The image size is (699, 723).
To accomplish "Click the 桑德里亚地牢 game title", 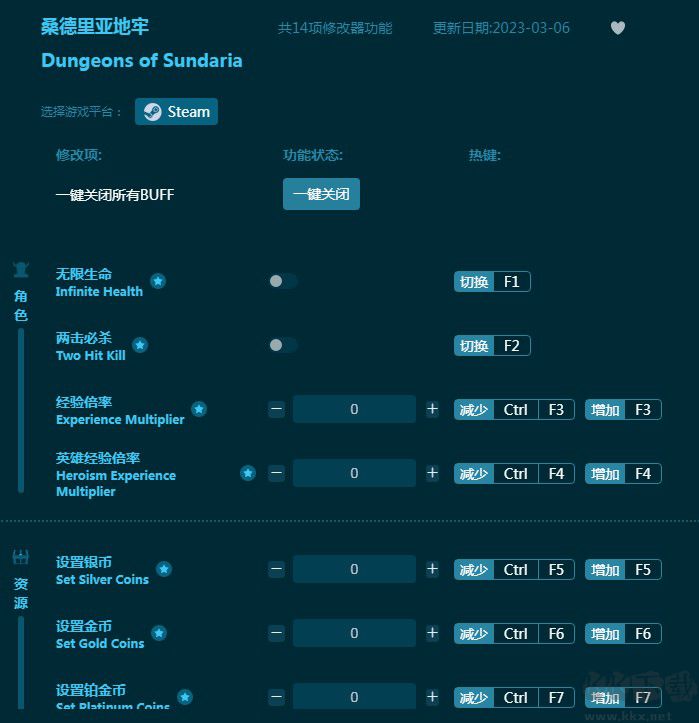I will point(95,26).
